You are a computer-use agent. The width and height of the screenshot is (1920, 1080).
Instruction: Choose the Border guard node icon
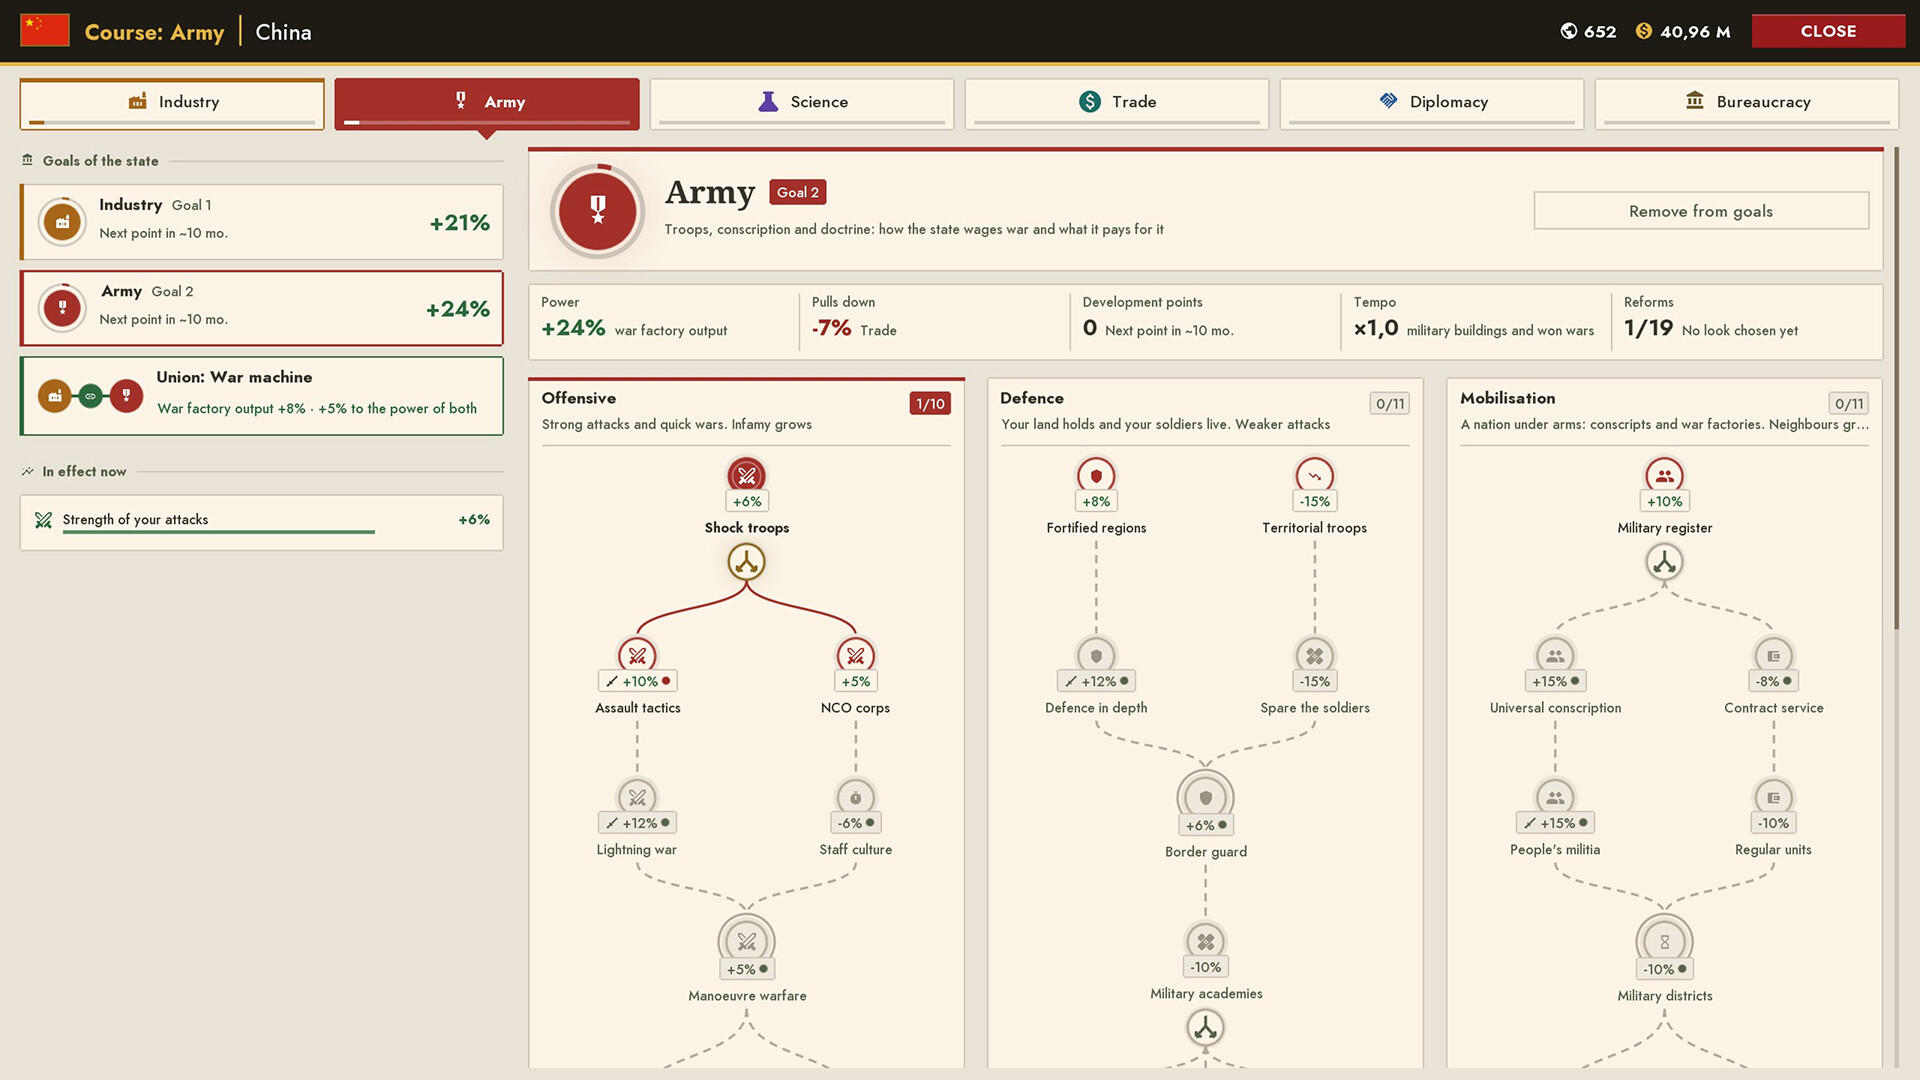coord(1205,797)
